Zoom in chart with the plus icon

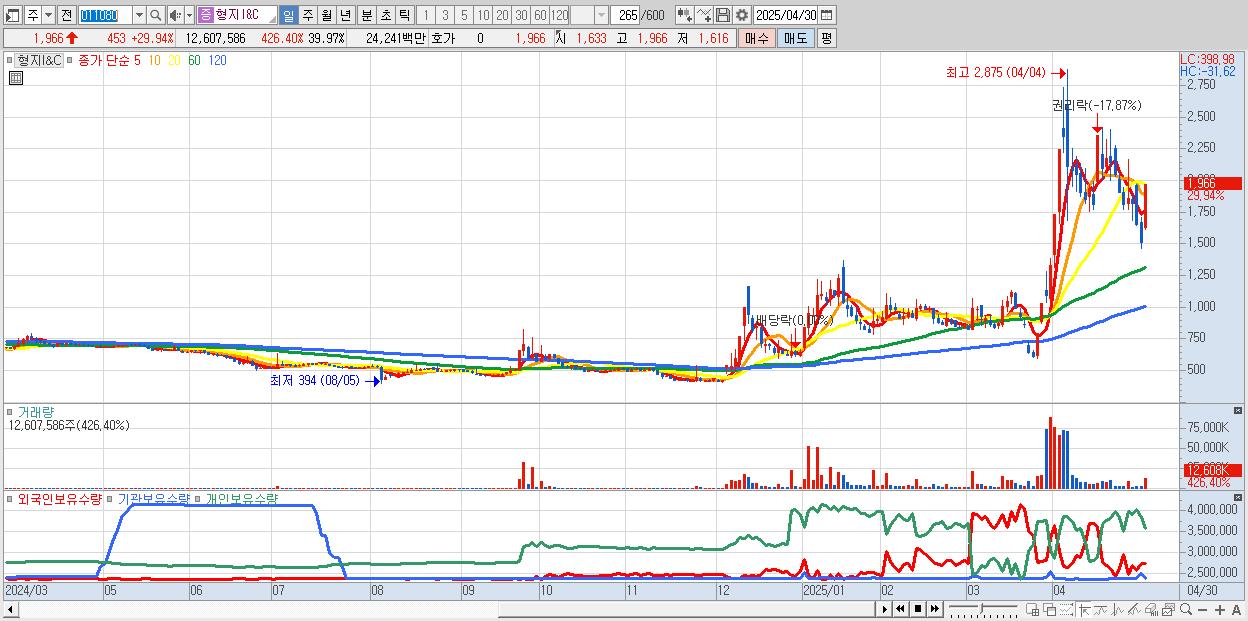click(1220, 609)
